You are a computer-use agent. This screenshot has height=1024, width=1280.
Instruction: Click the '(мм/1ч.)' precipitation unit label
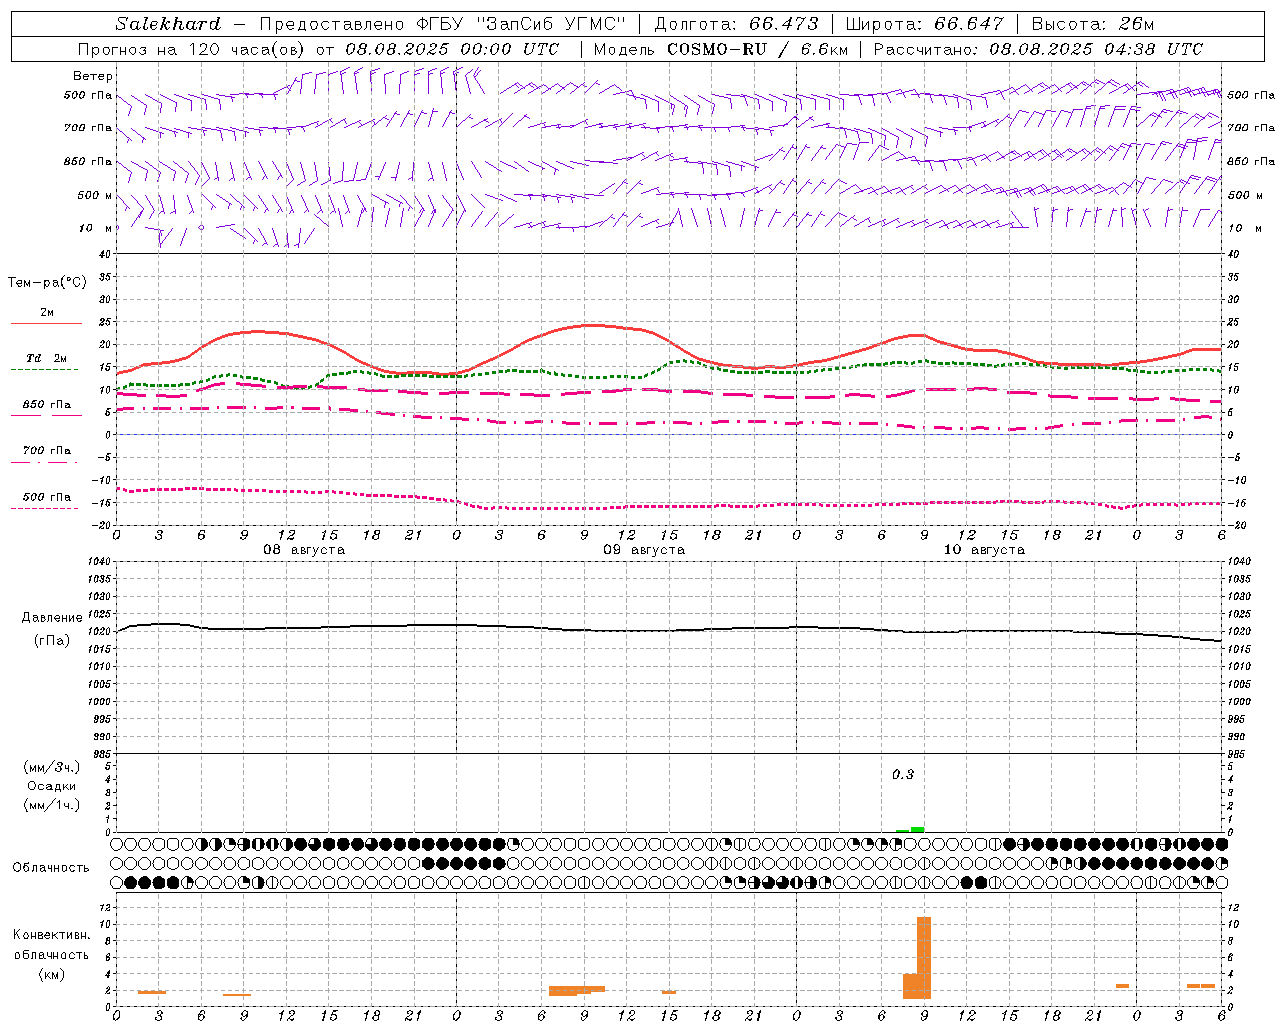click(x=52, y=805)
